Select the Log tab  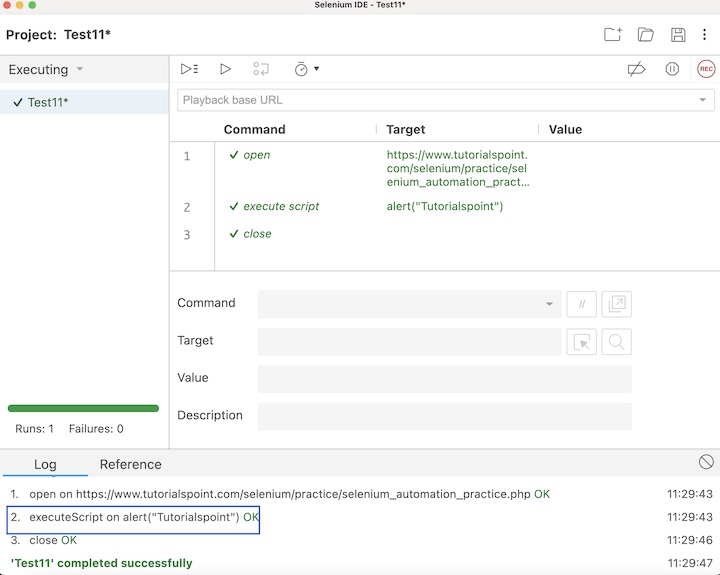click(45, 464)
